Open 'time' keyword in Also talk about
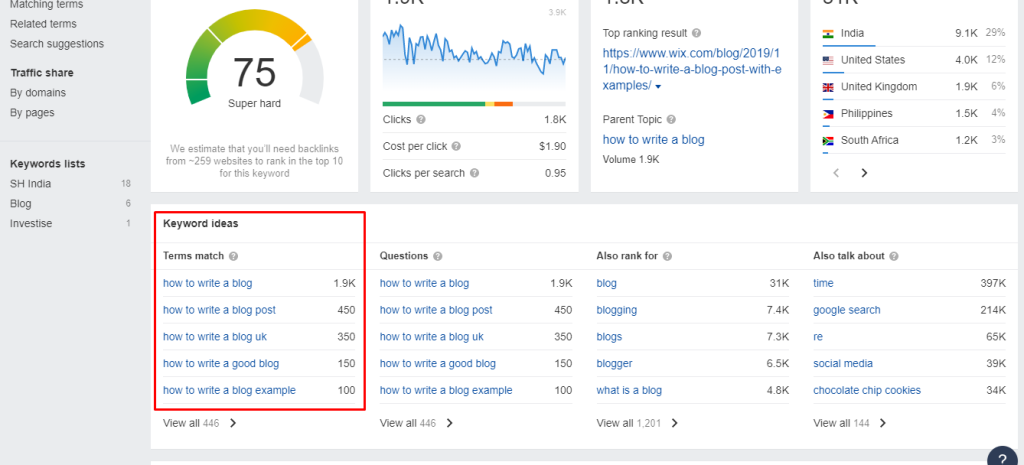 coord(823,283)
